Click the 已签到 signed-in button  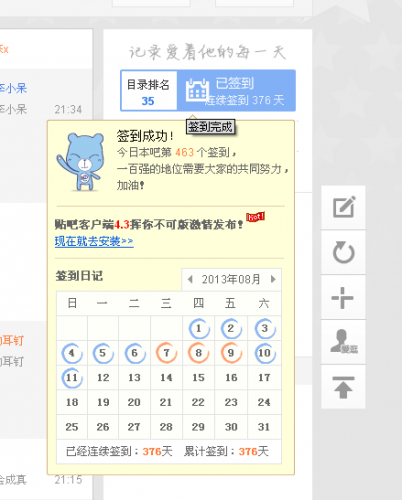click(236, 90)
